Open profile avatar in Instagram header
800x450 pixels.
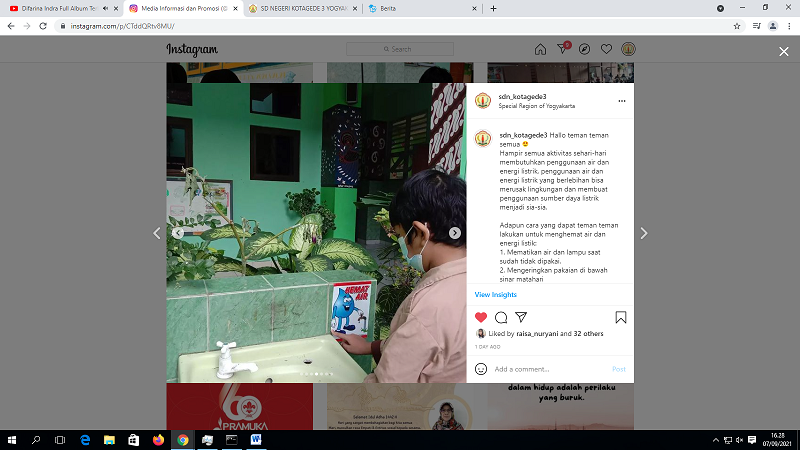point(628,49)
